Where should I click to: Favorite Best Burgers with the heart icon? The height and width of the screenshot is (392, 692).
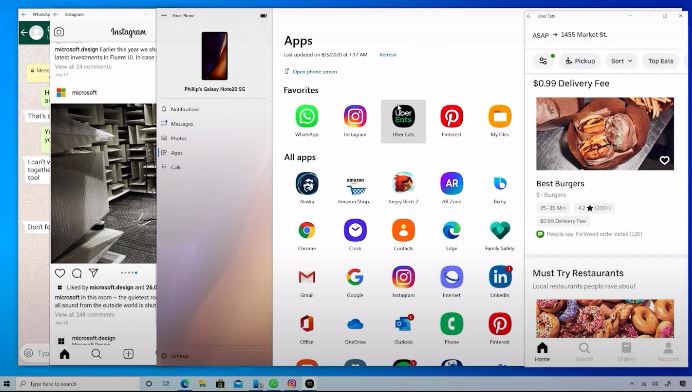tap(664, 161)
